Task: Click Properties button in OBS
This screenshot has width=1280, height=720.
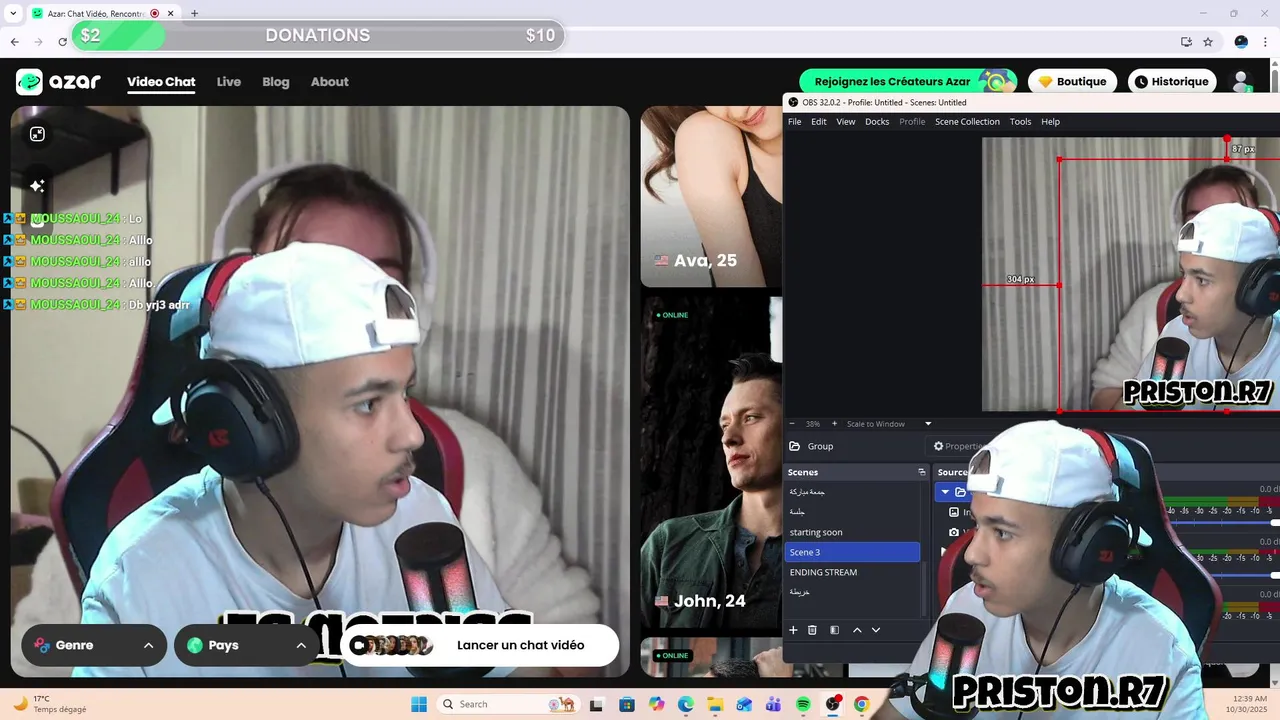Action: [x=960, y=446]
